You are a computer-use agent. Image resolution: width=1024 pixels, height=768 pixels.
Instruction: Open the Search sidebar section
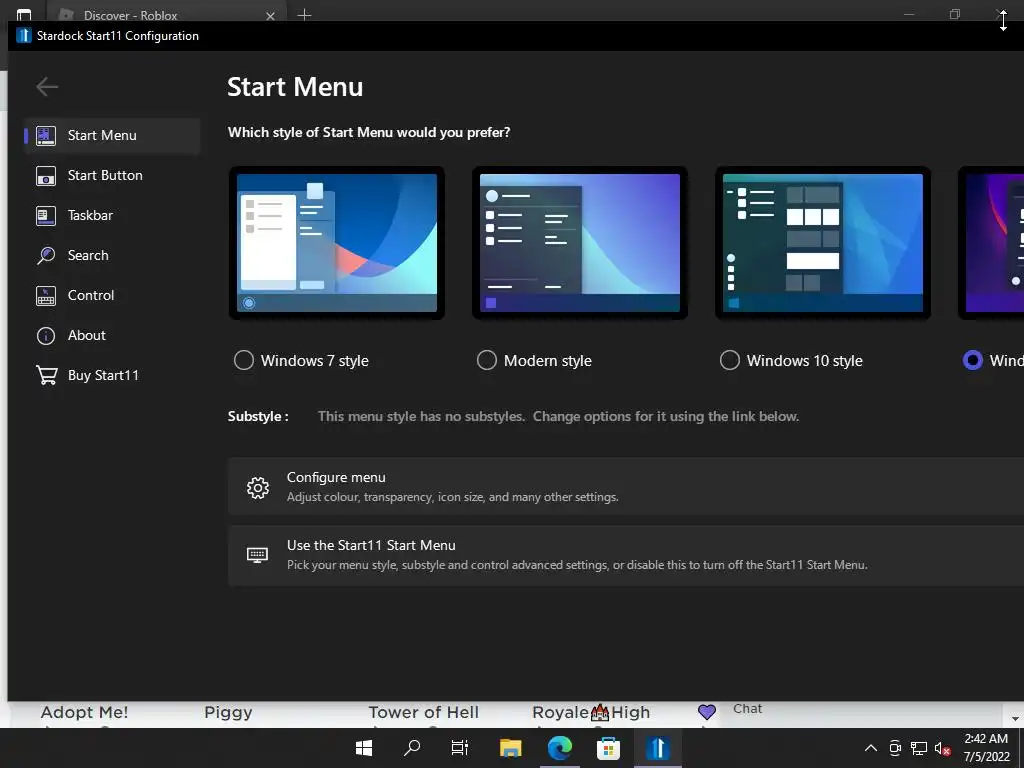pyautogui.click(x=112, y=255)
